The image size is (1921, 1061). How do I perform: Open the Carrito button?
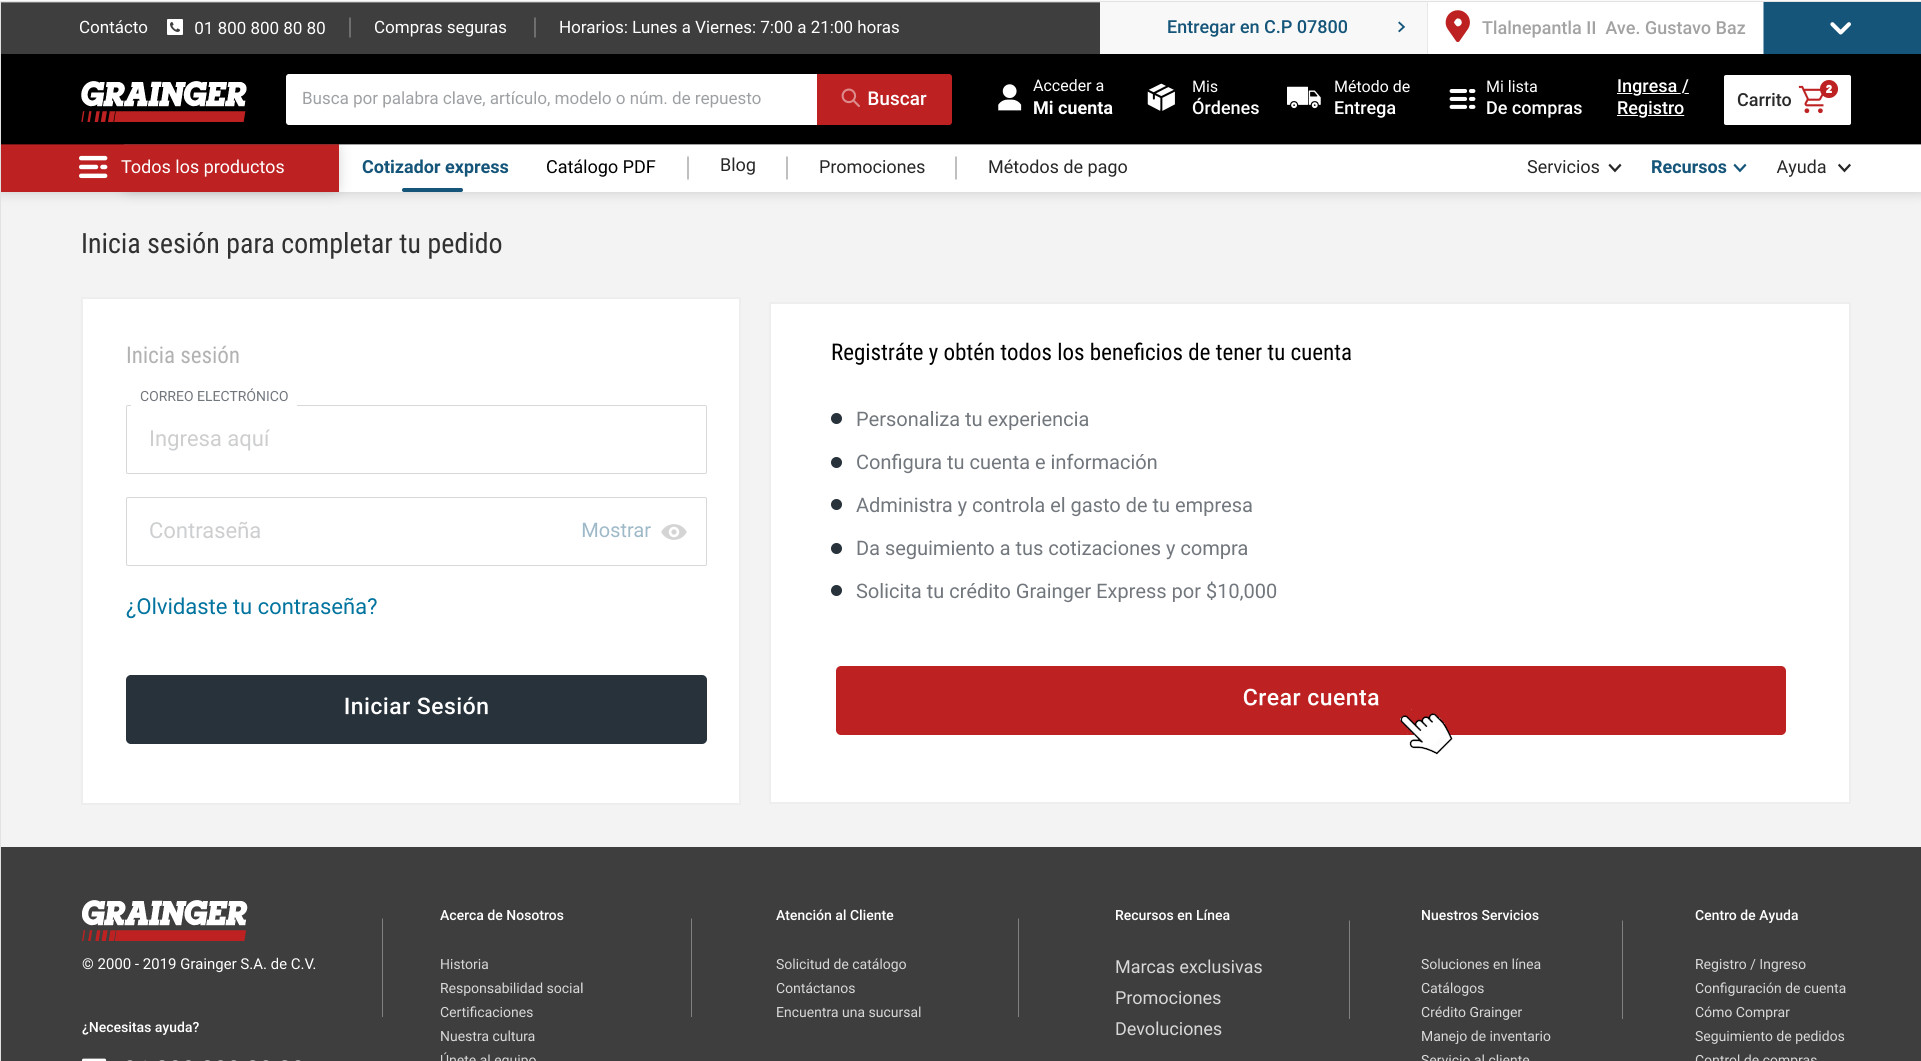pyautogui.click(x=1787, y=99)
